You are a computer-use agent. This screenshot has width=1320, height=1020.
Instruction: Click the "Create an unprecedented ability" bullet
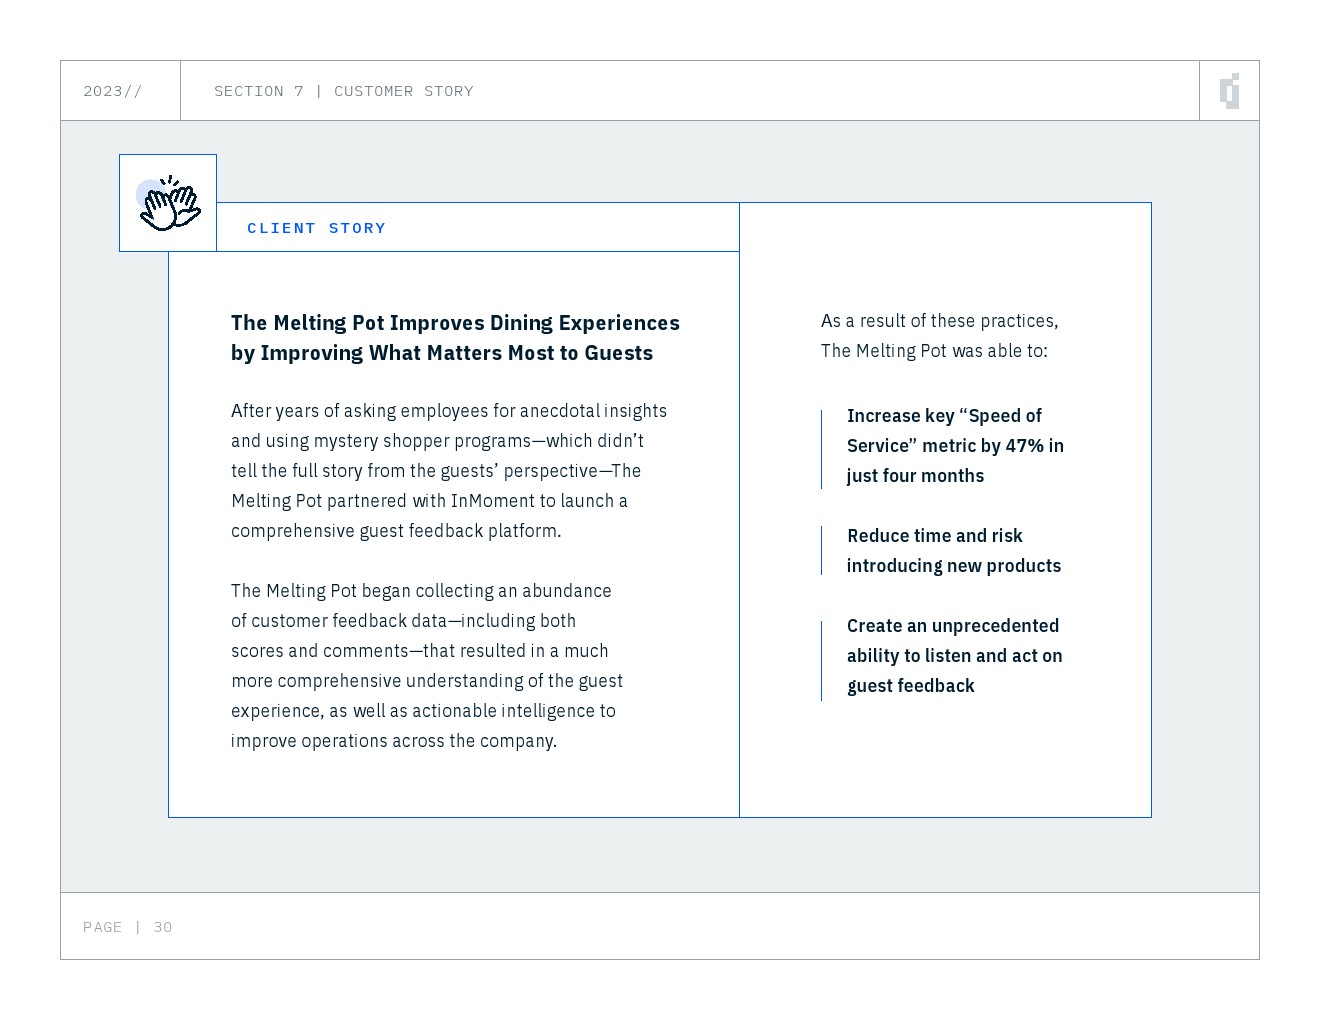pyautogui.click(x=954, y=655)
